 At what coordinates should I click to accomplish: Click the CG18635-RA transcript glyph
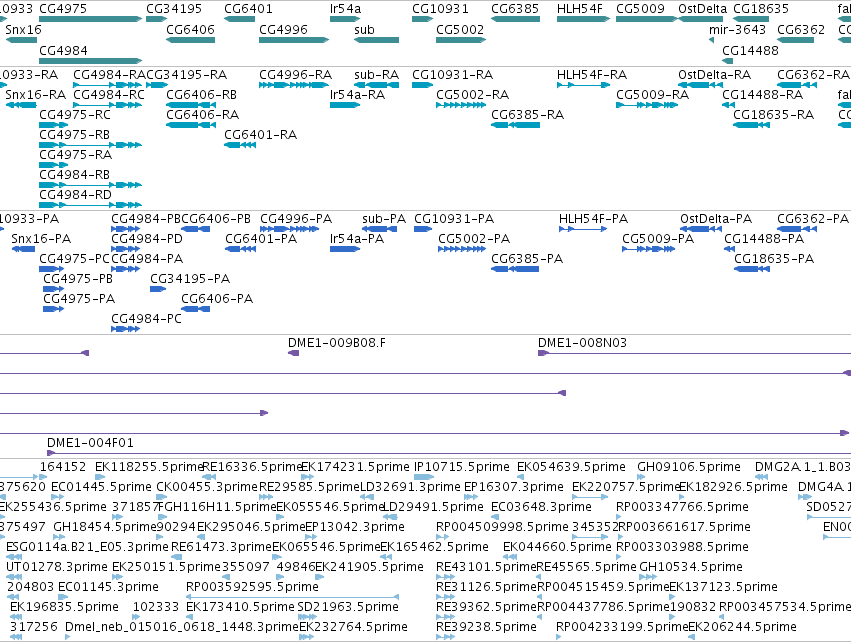[751, 125]
